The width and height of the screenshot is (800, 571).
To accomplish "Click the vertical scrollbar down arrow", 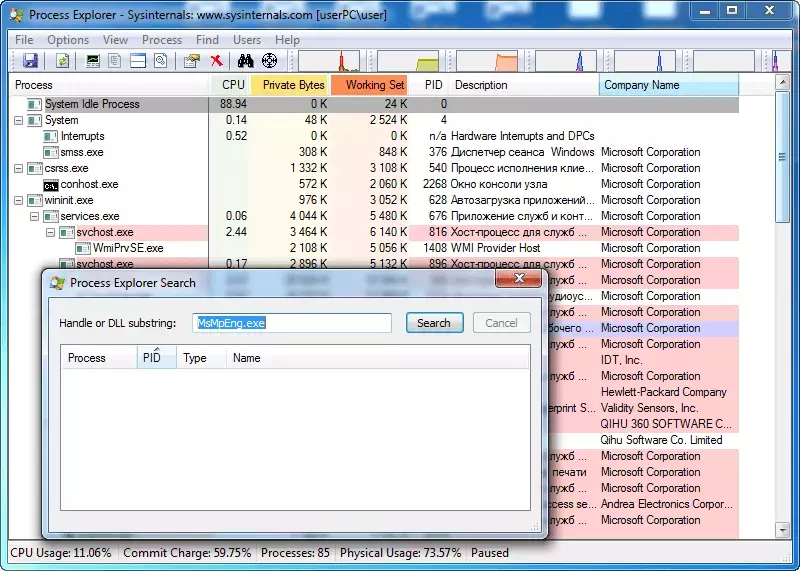I will (x=782, y=530).
